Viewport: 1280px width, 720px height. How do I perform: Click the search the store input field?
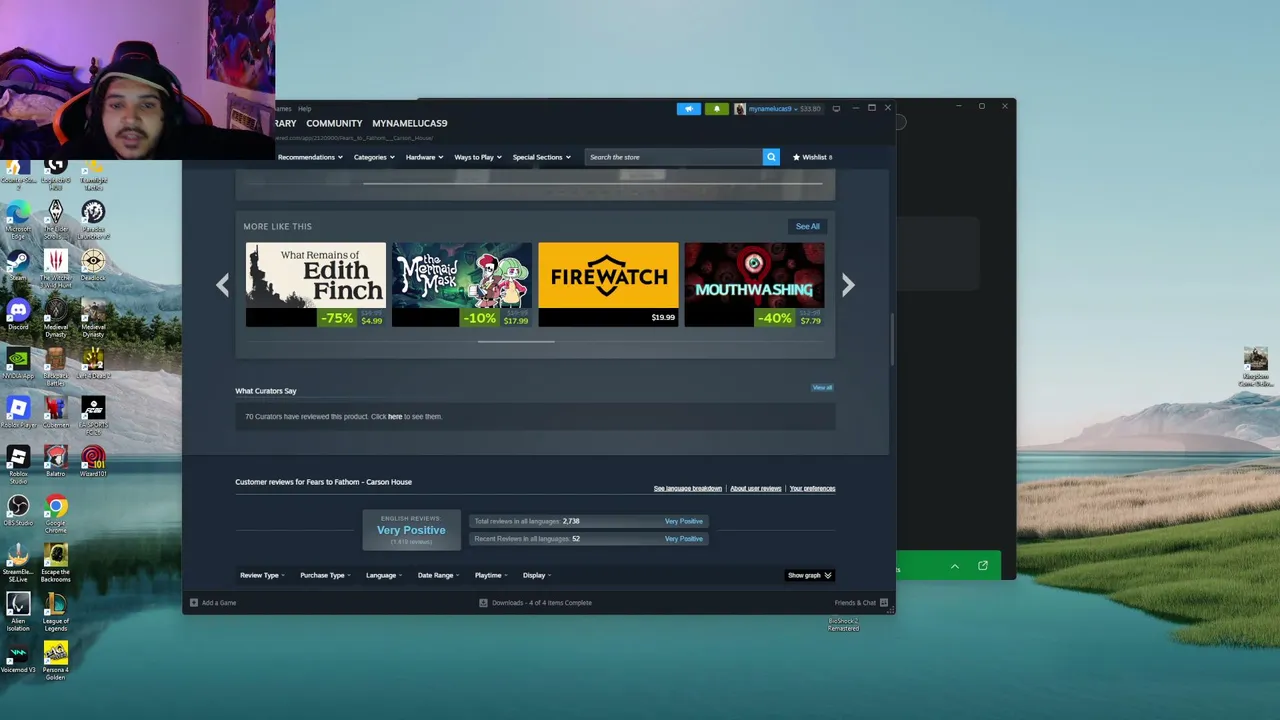[x=673, y=157]
